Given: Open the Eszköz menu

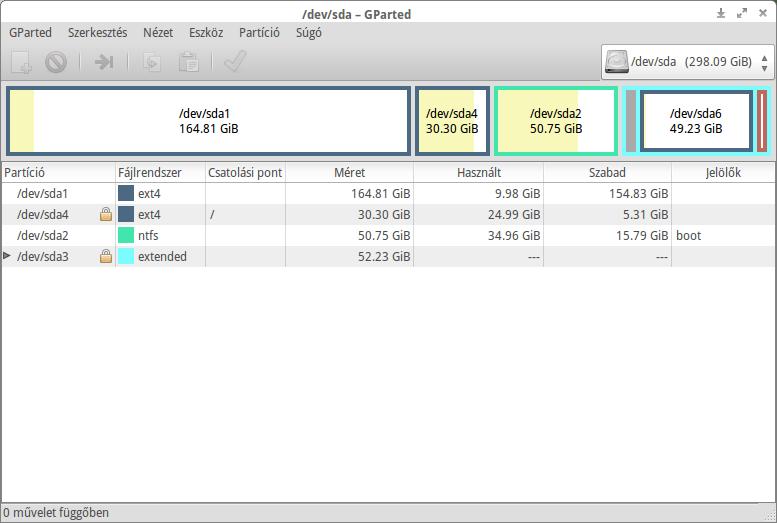Looking at the screenshot, I should click(206, 33).
